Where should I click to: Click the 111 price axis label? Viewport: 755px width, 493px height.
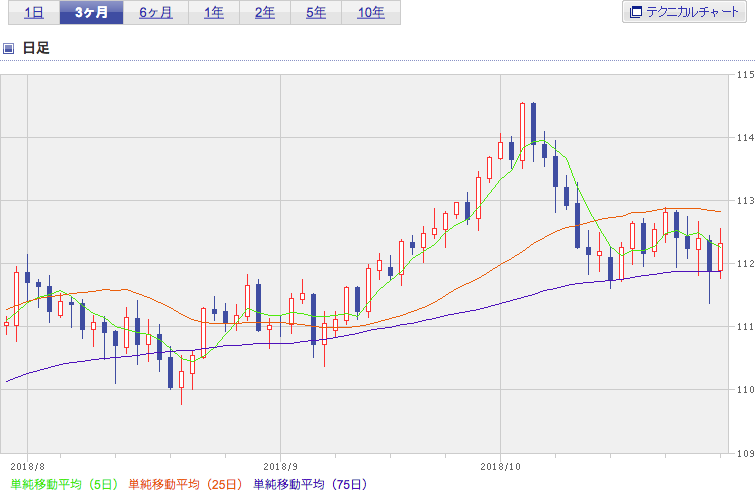[745, 327]
